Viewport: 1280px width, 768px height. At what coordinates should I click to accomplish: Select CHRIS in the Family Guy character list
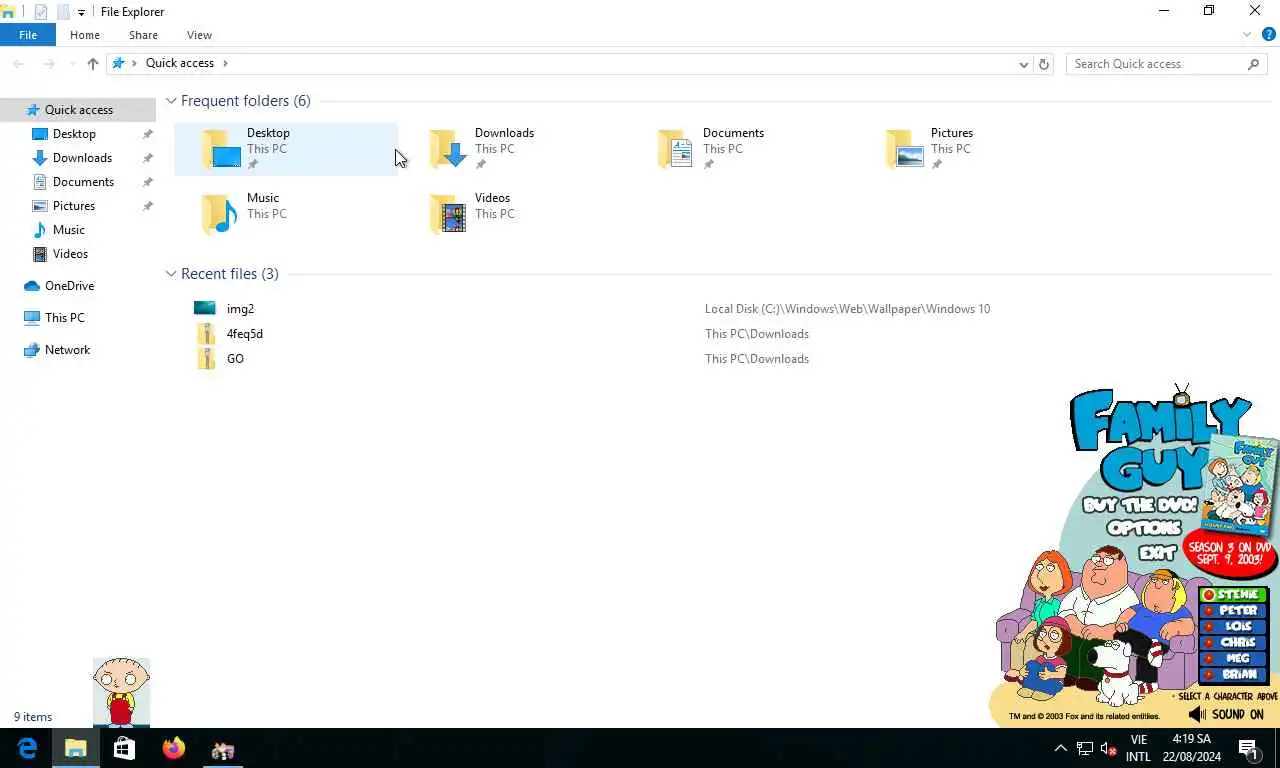coord(1234,643)
